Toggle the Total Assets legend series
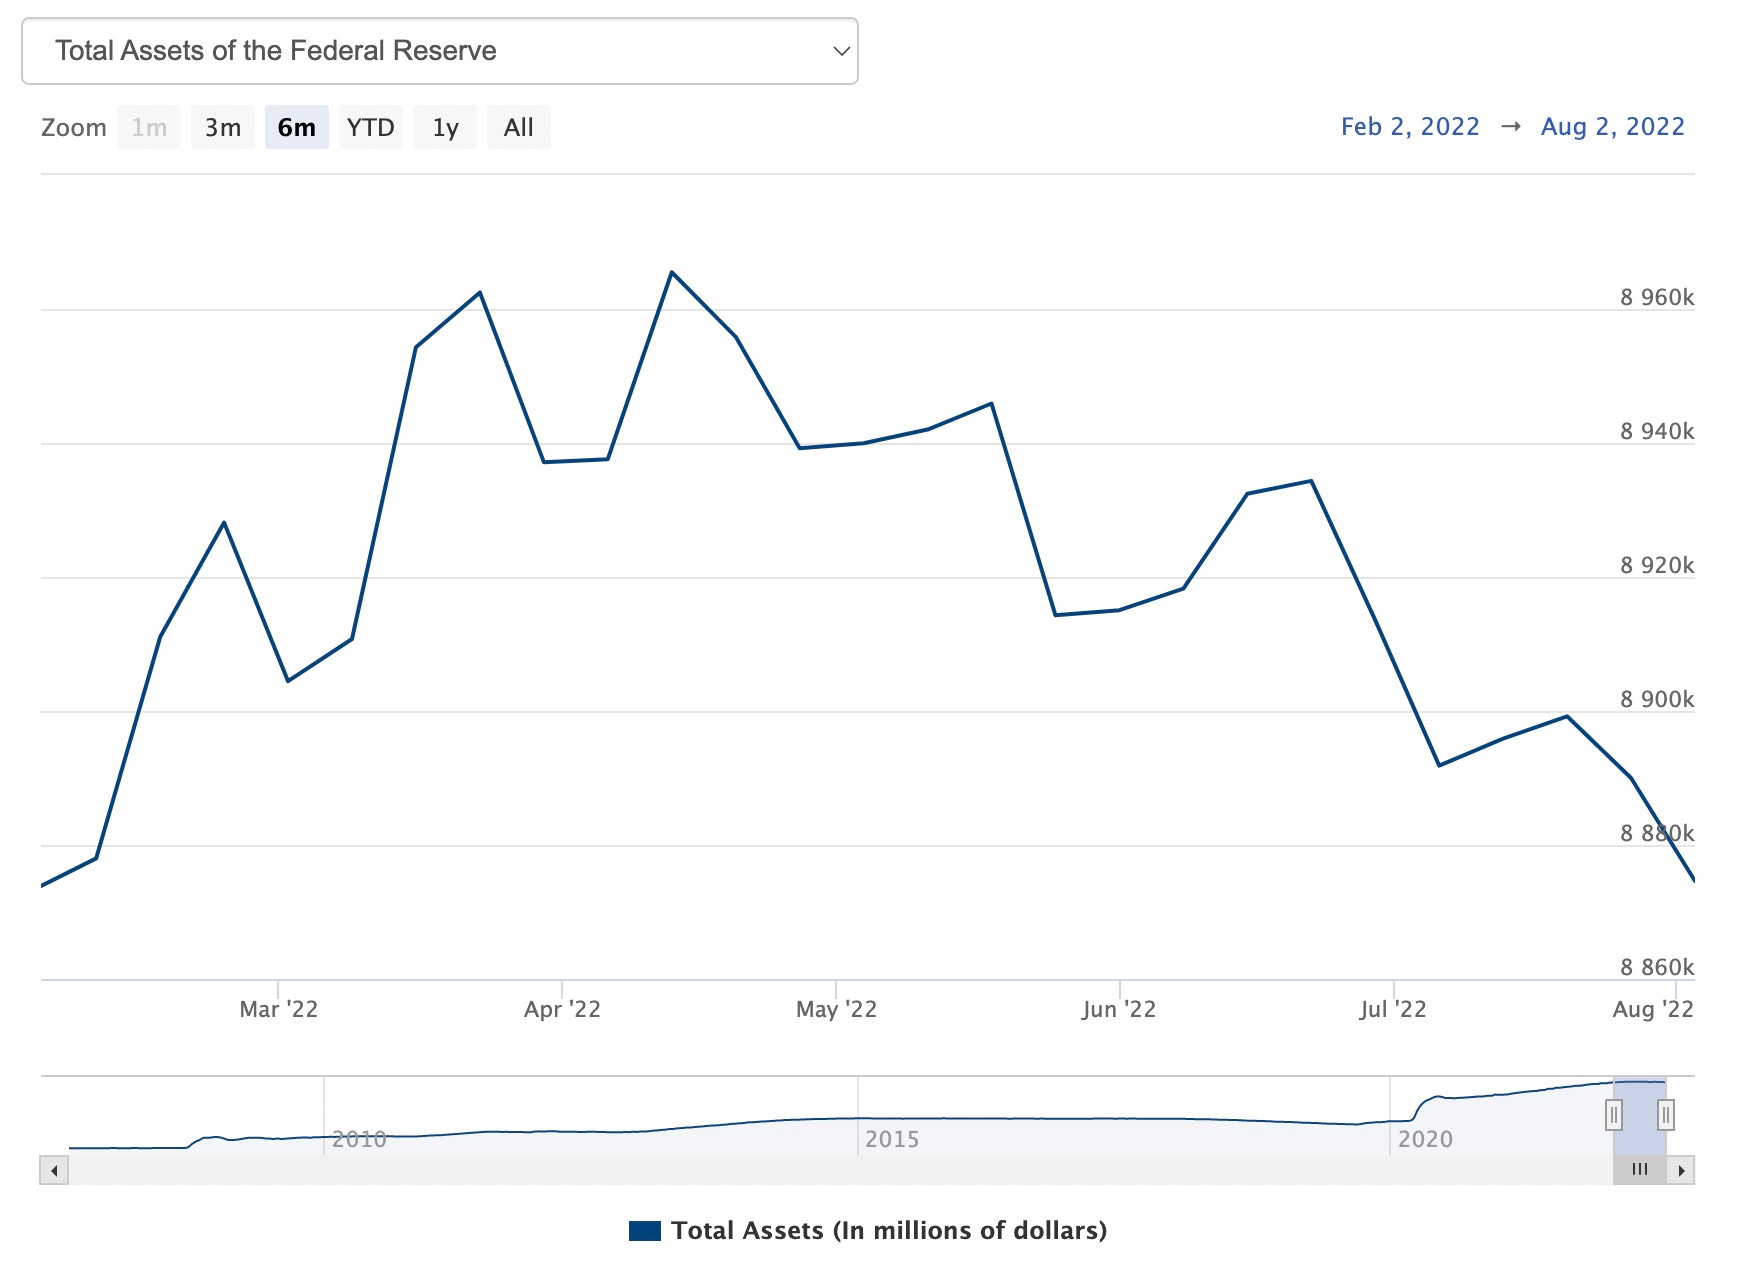 (x=868, y=1230)
